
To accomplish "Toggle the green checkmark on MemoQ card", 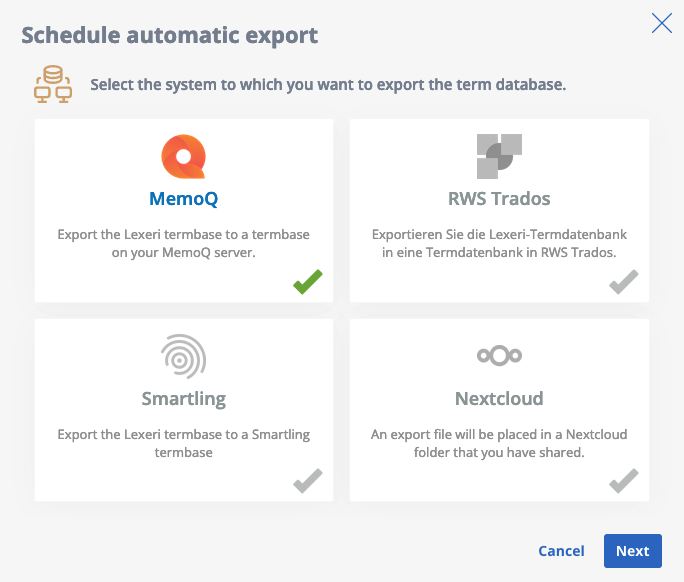I will pos(308,283).
